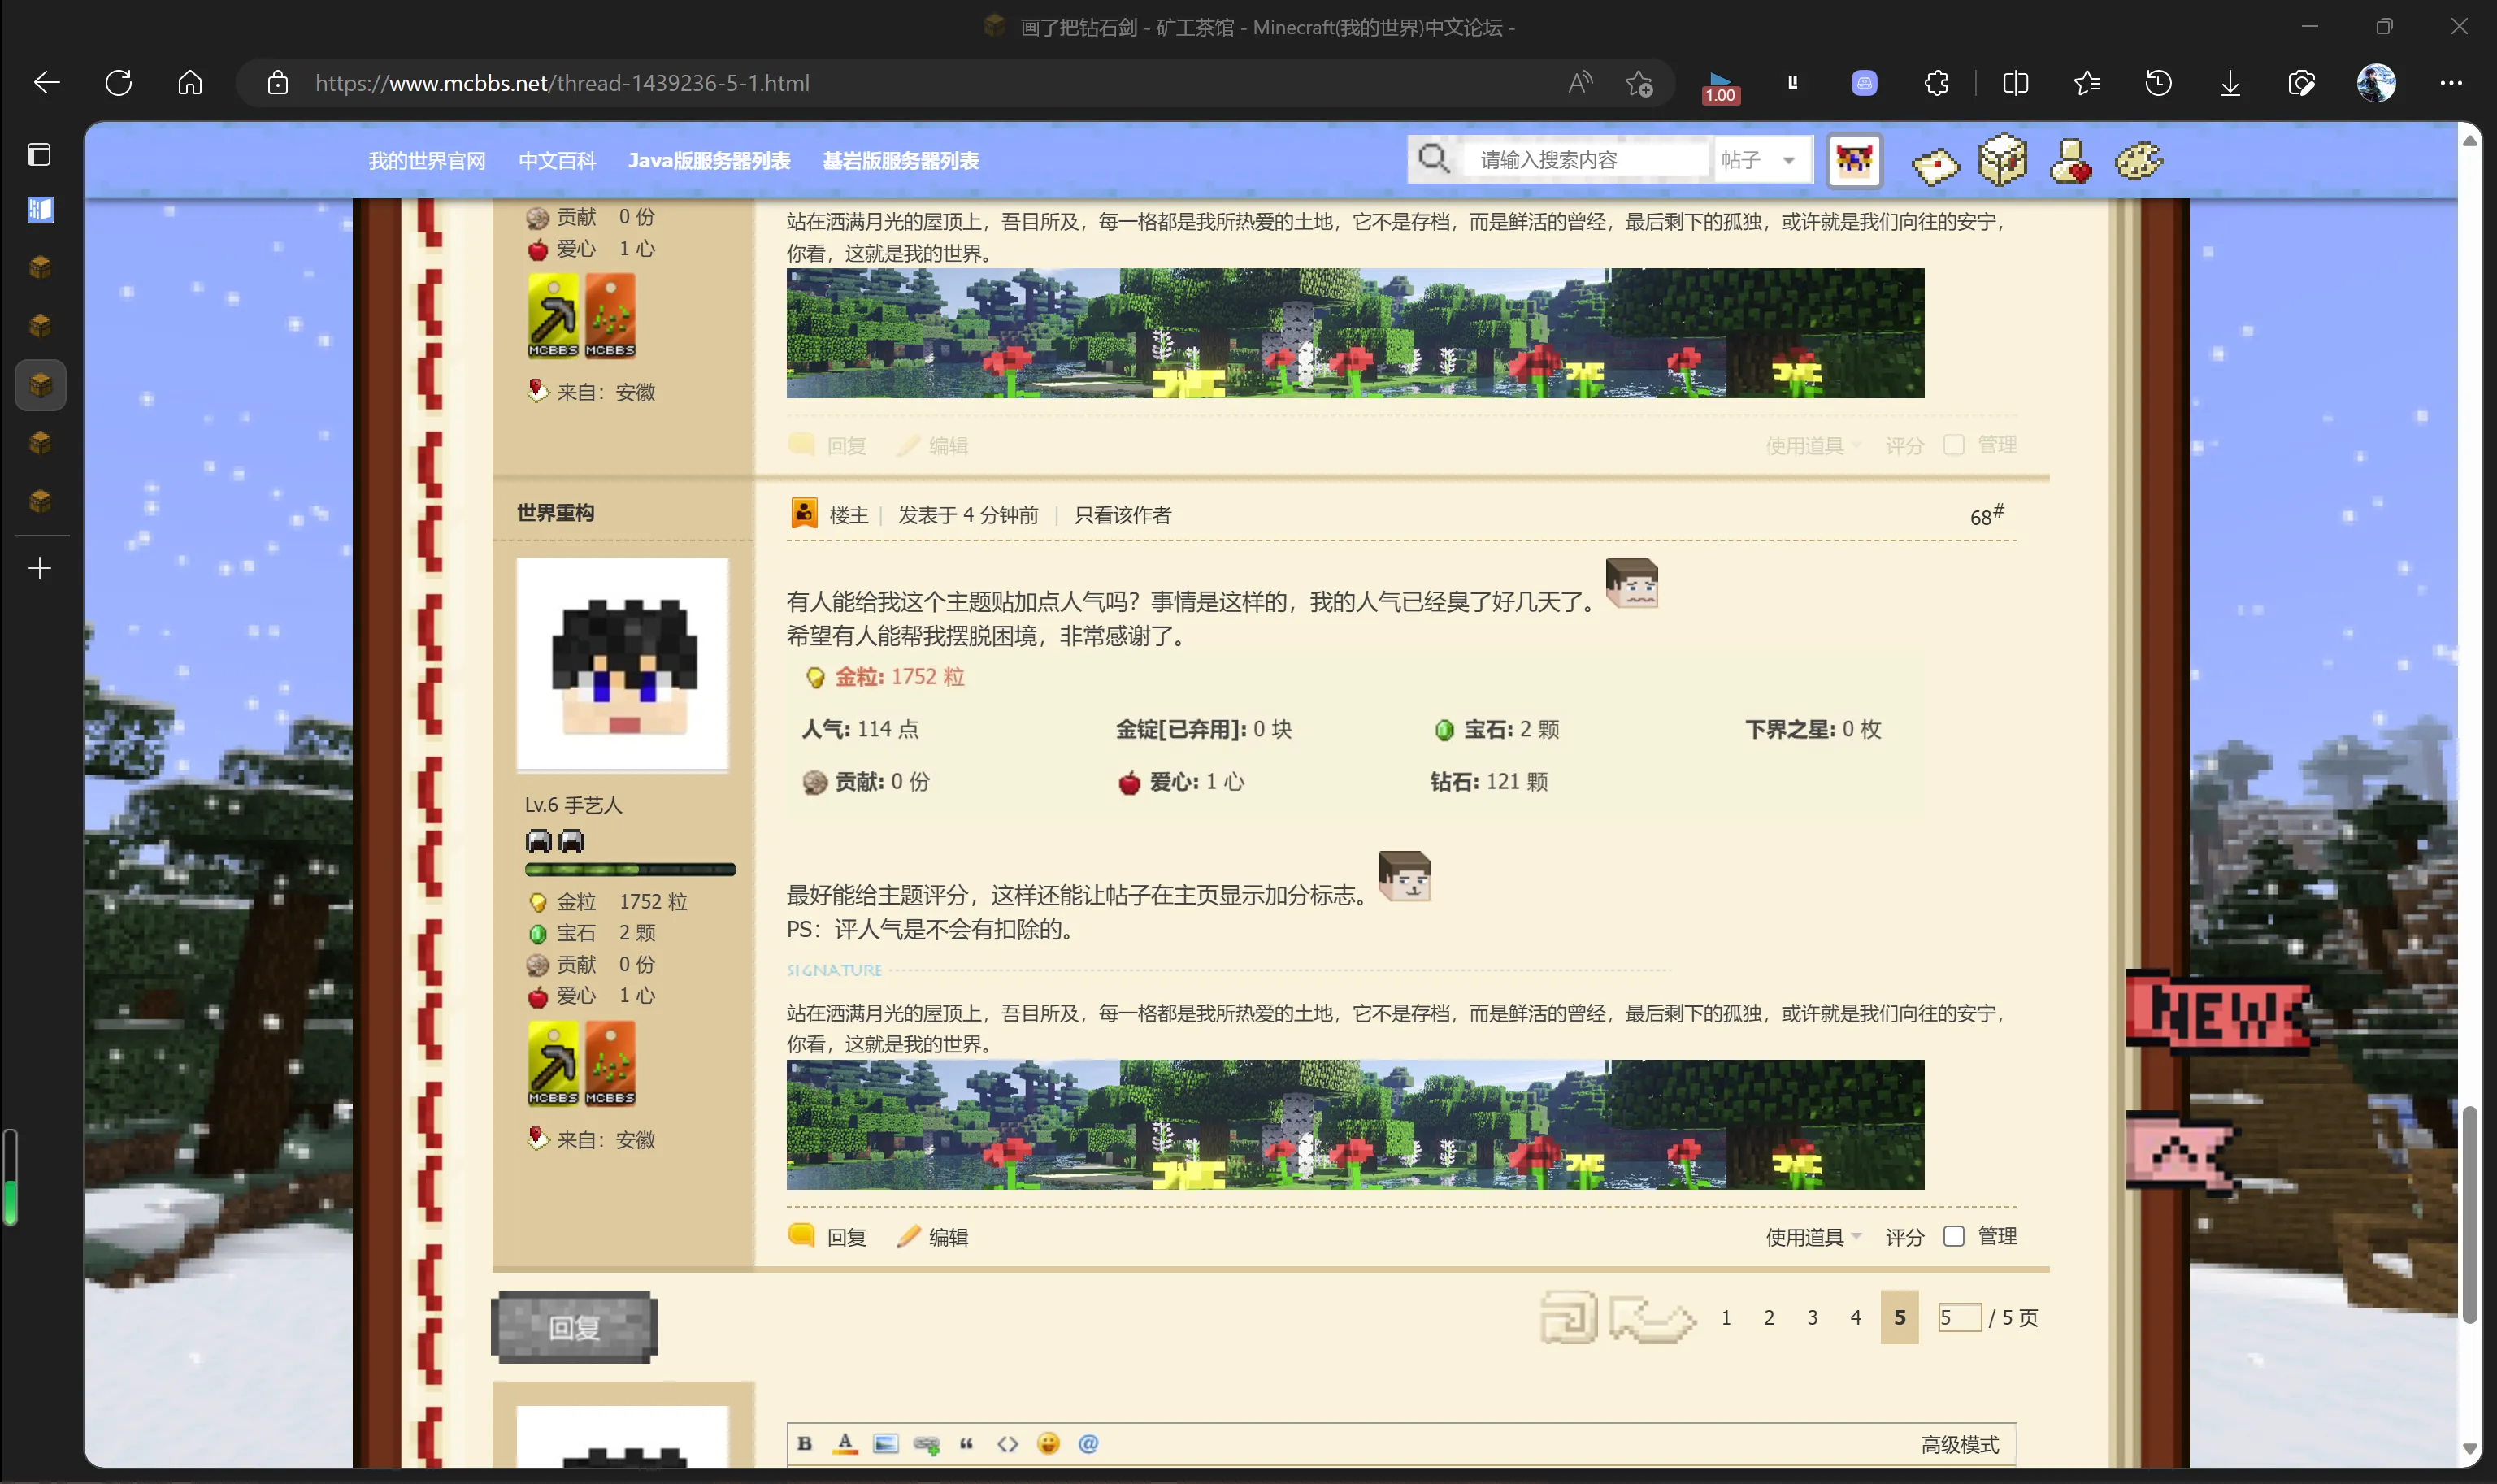Open the read aloud icon in the address bar
The image size is (2497, 1484).
coord(1580,83)
